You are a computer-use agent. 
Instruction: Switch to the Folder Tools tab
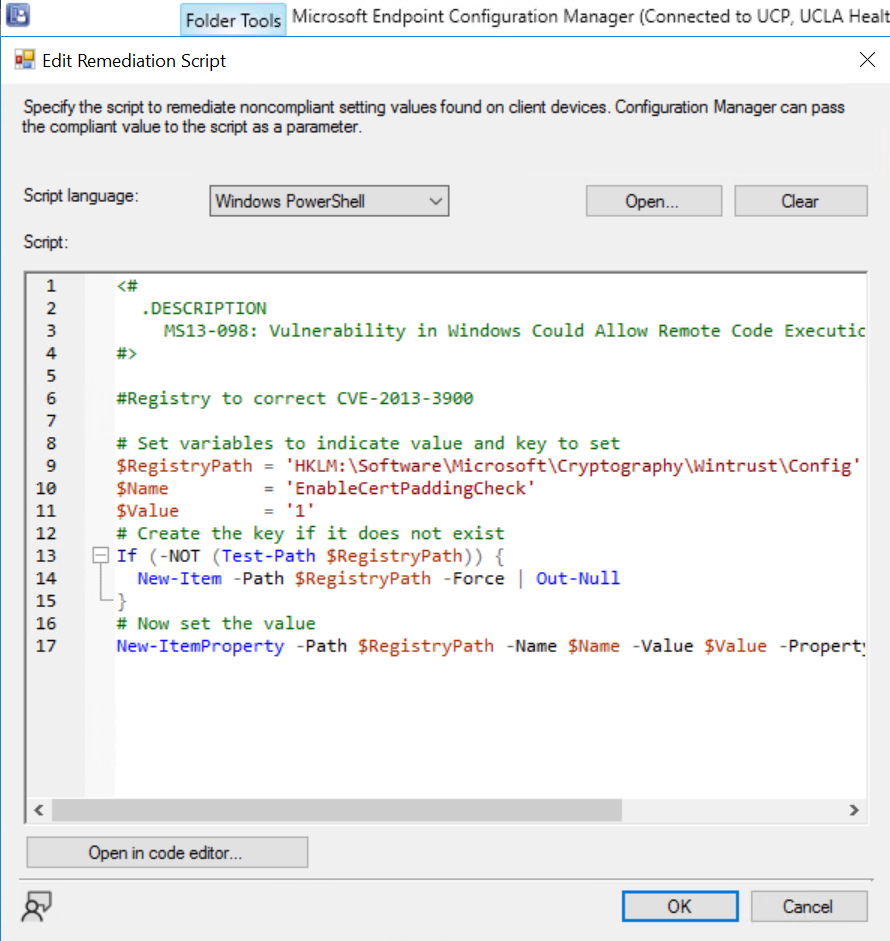tap(232, 19)
